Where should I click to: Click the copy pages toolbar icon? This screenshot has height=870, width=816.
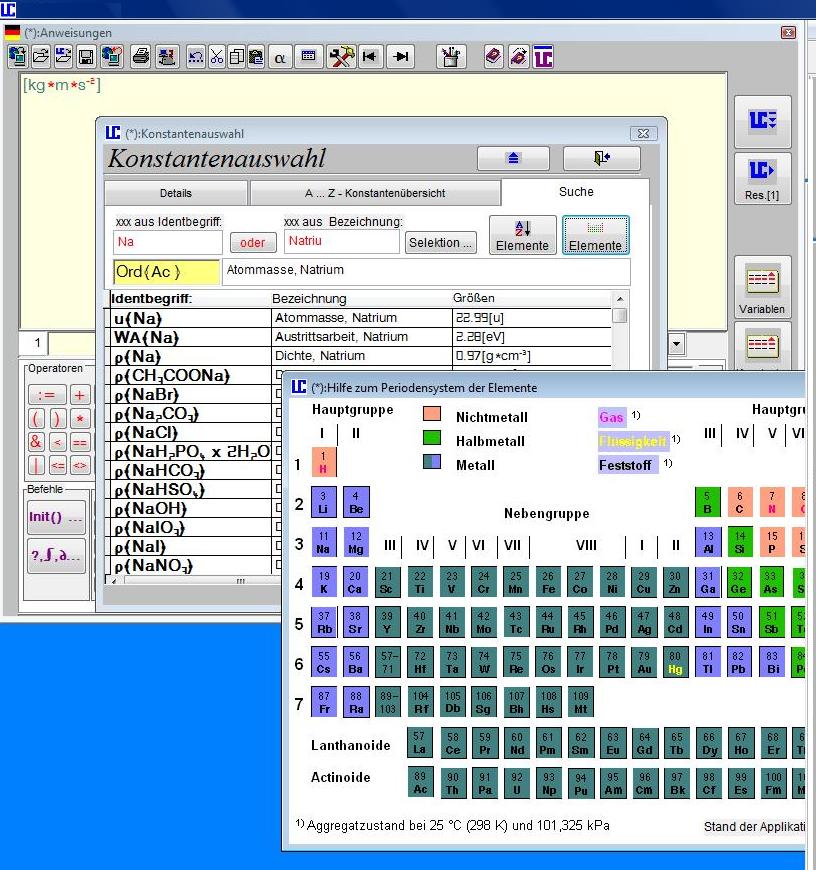(x=236, y=57)
